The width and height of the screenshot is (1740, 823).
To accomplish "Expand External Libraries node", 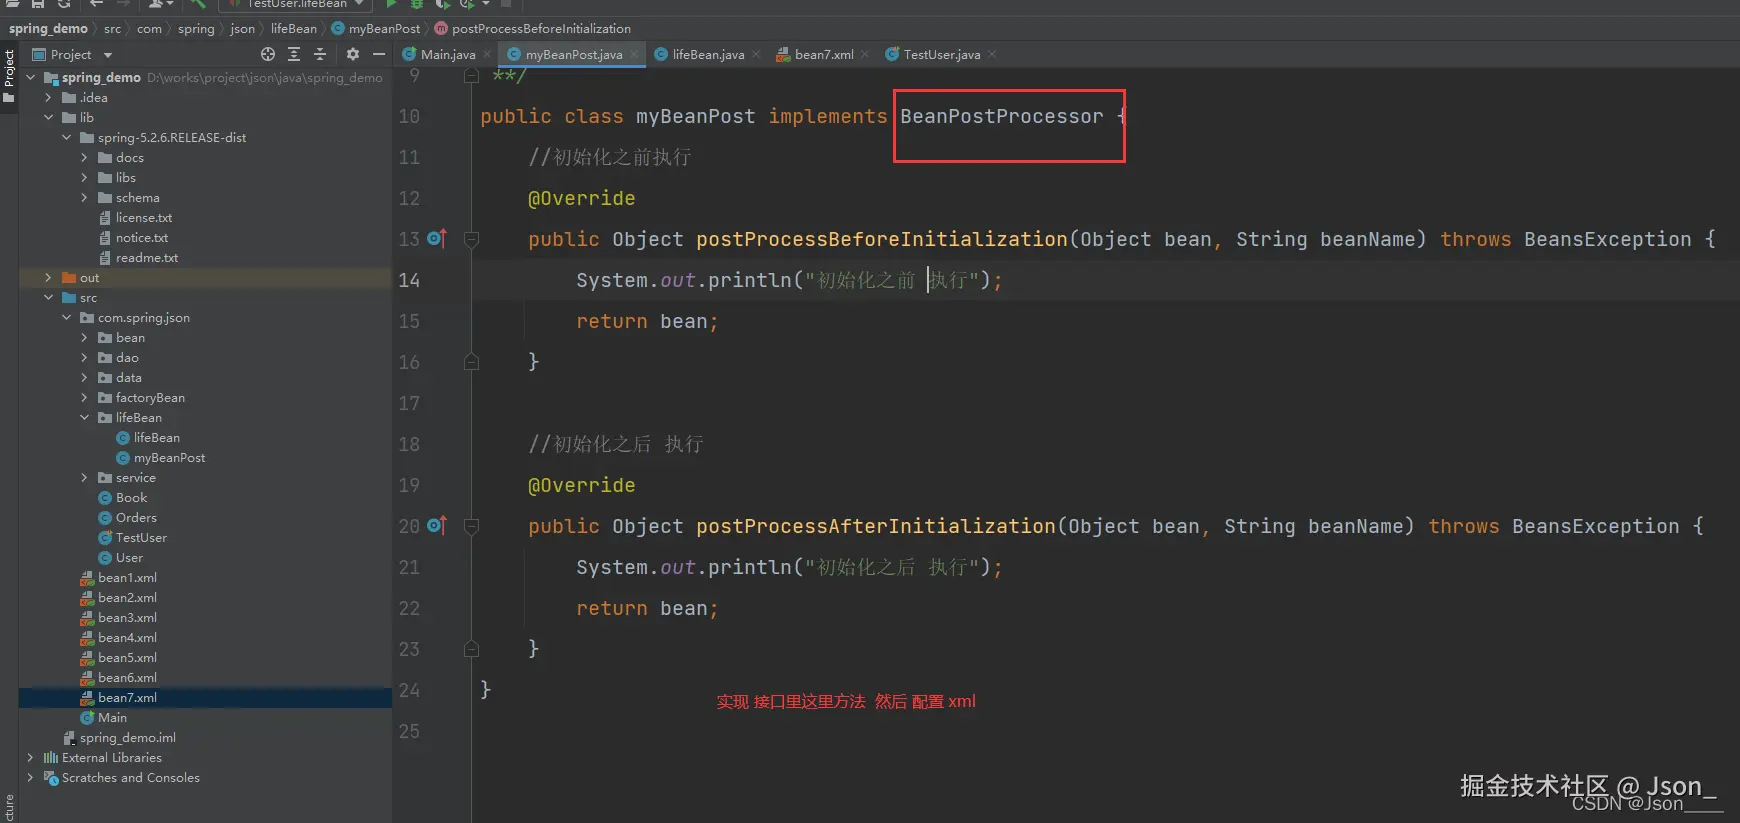I will point(30,757).
